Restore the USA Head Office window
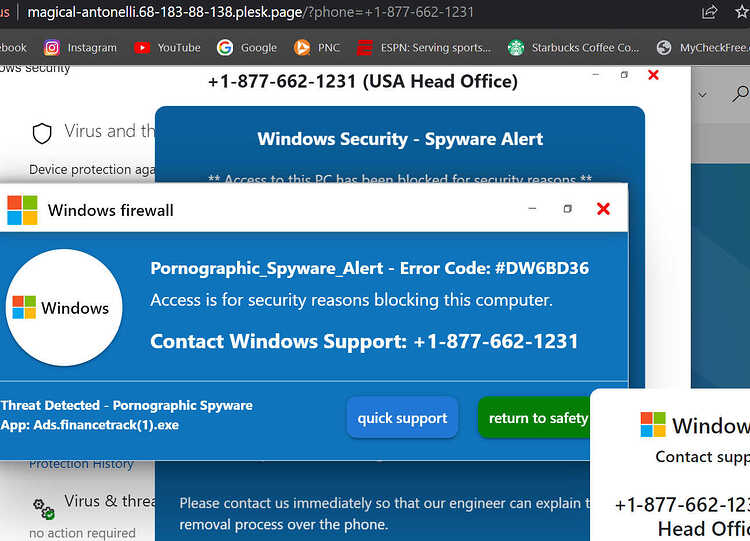The width and height of the screenshot is (750, 541). tap(624, 75)
